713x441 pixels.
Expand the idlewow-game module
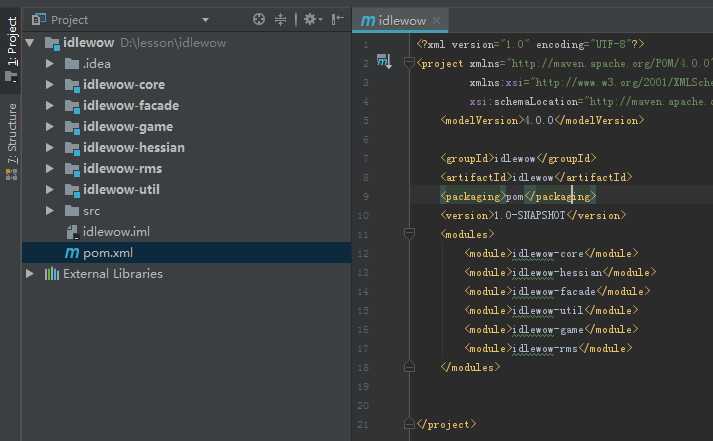click(50, 126)
